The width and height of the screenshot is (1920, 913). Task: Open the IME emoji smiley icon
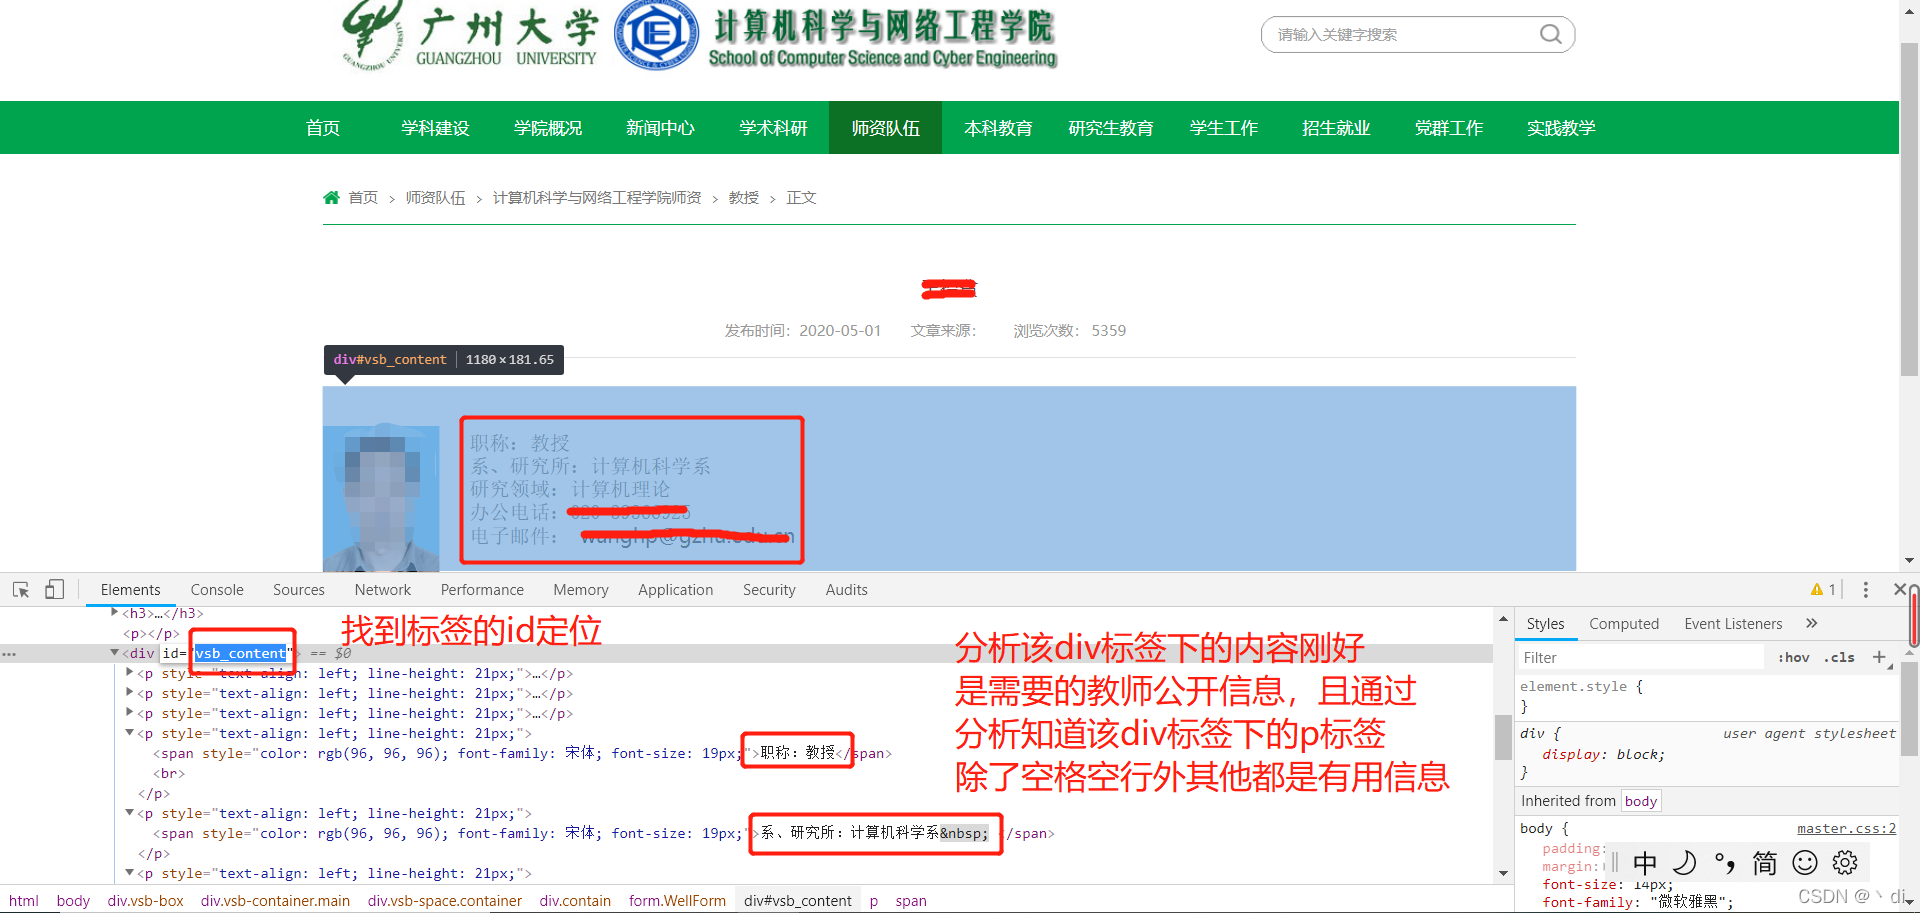pos(1805,862)
